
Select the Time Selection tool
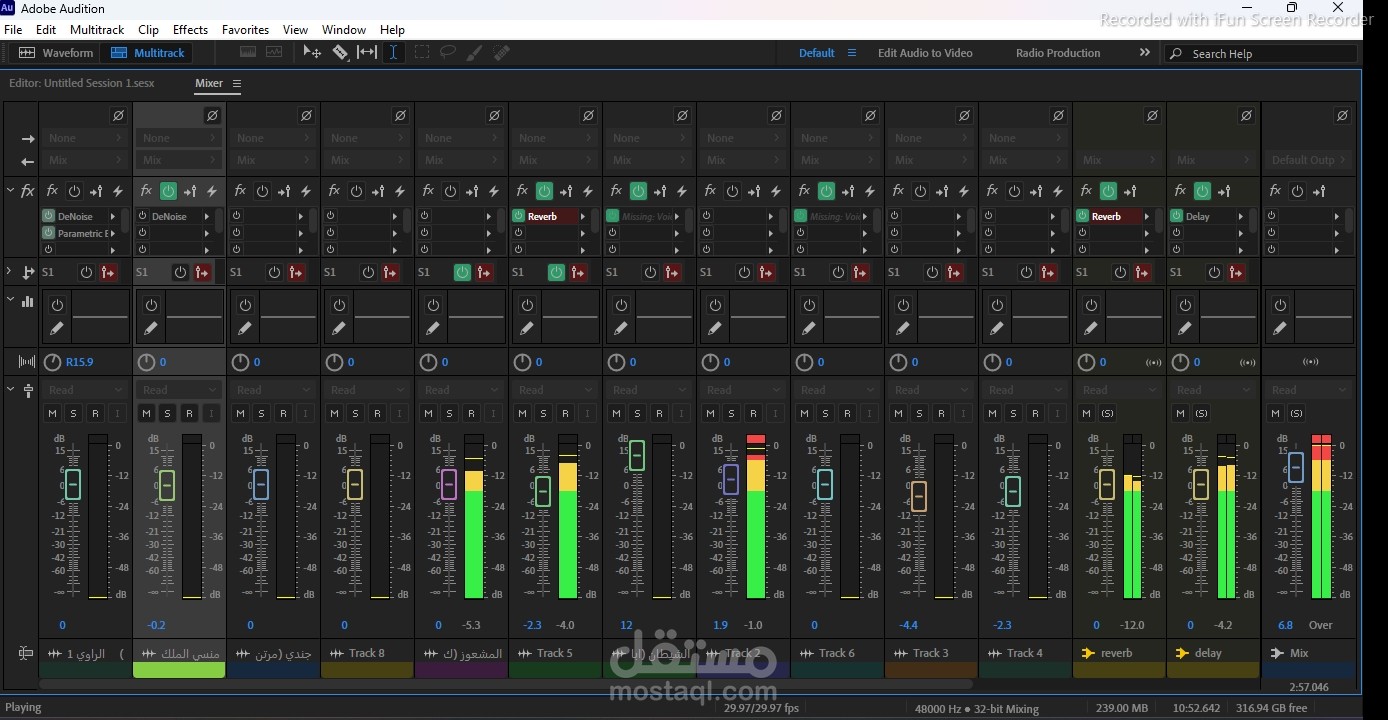[394, 53]
